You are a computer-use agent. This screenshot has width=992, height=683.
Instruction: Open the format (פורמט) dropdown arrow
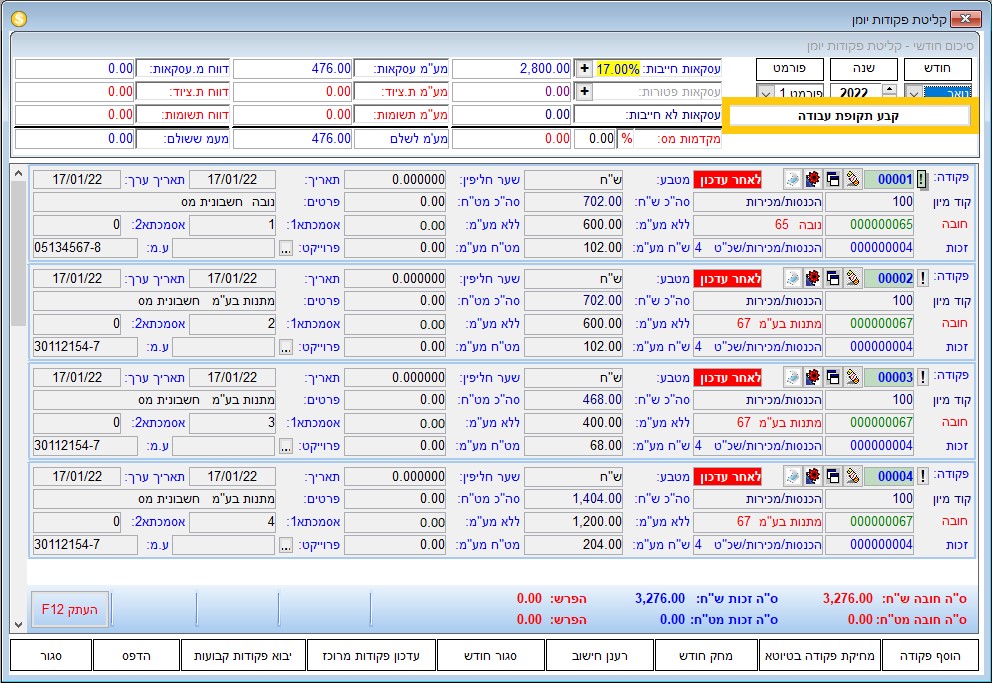coord(765,92)
